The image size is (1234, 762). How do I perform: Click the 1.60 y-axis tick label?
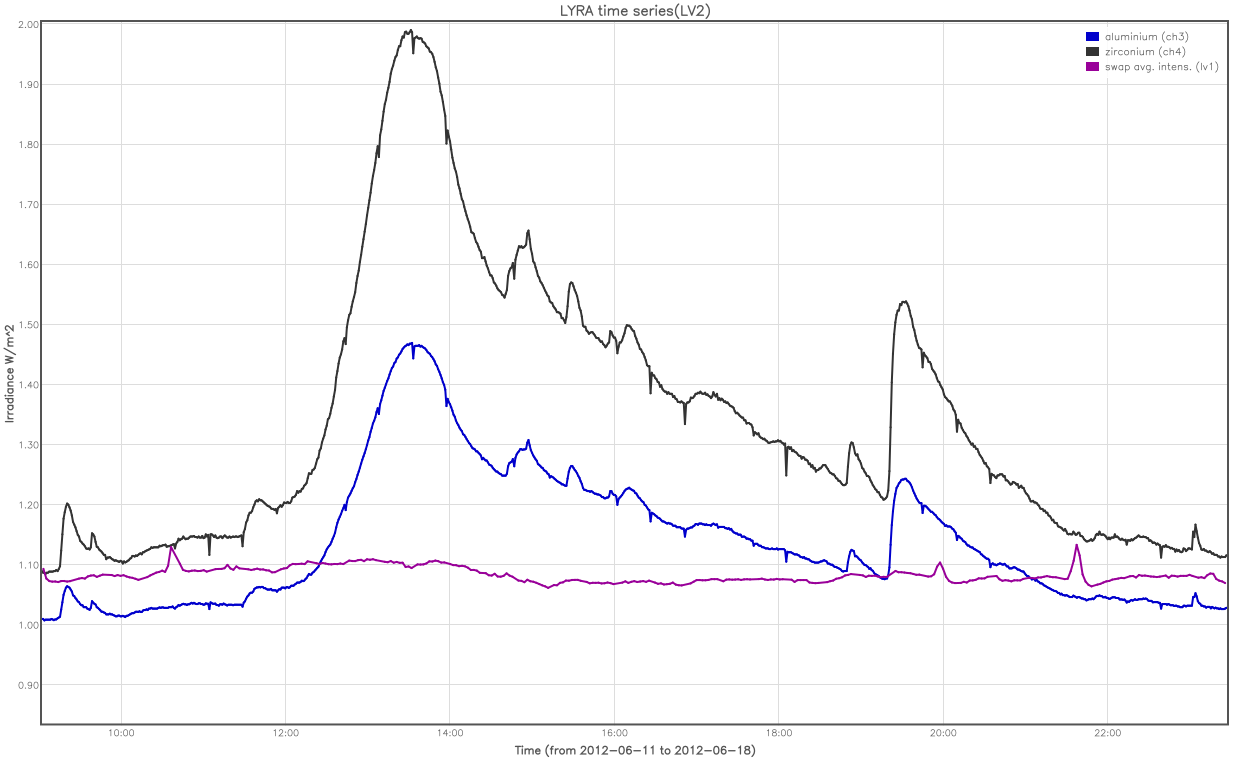(x=28, y=264)
